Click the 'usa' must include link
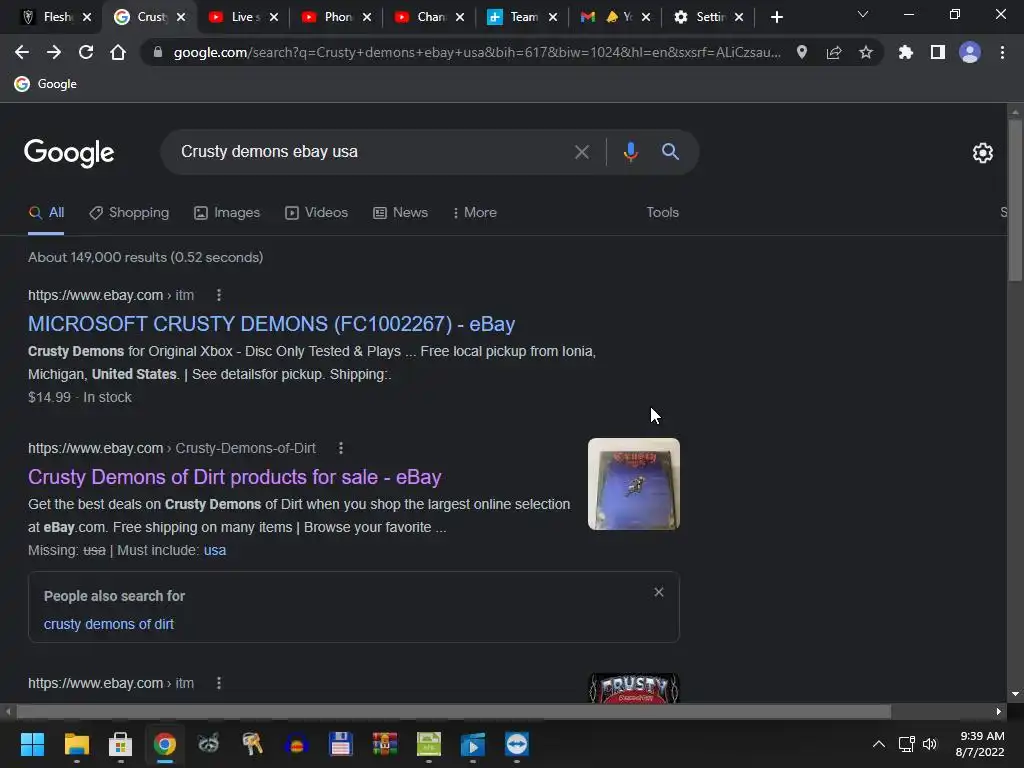 point(215,550)
